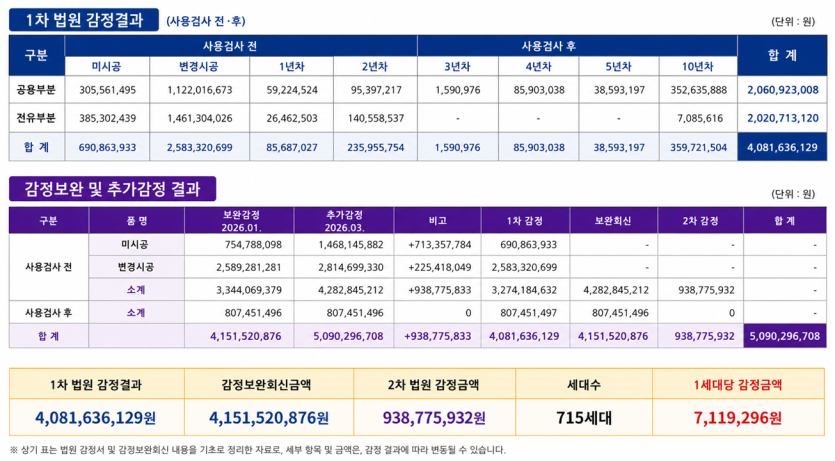
Task: Click total cell 235,955,754
Action: pyautogui.click(x=376, y=147)
